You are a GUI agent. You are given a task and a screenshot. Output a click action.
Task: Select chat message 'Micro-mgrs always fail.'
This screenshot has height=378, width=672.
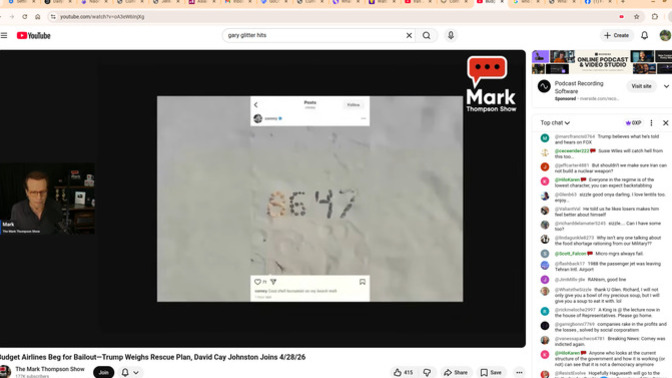pyautogui.click(x=619, y=254)
